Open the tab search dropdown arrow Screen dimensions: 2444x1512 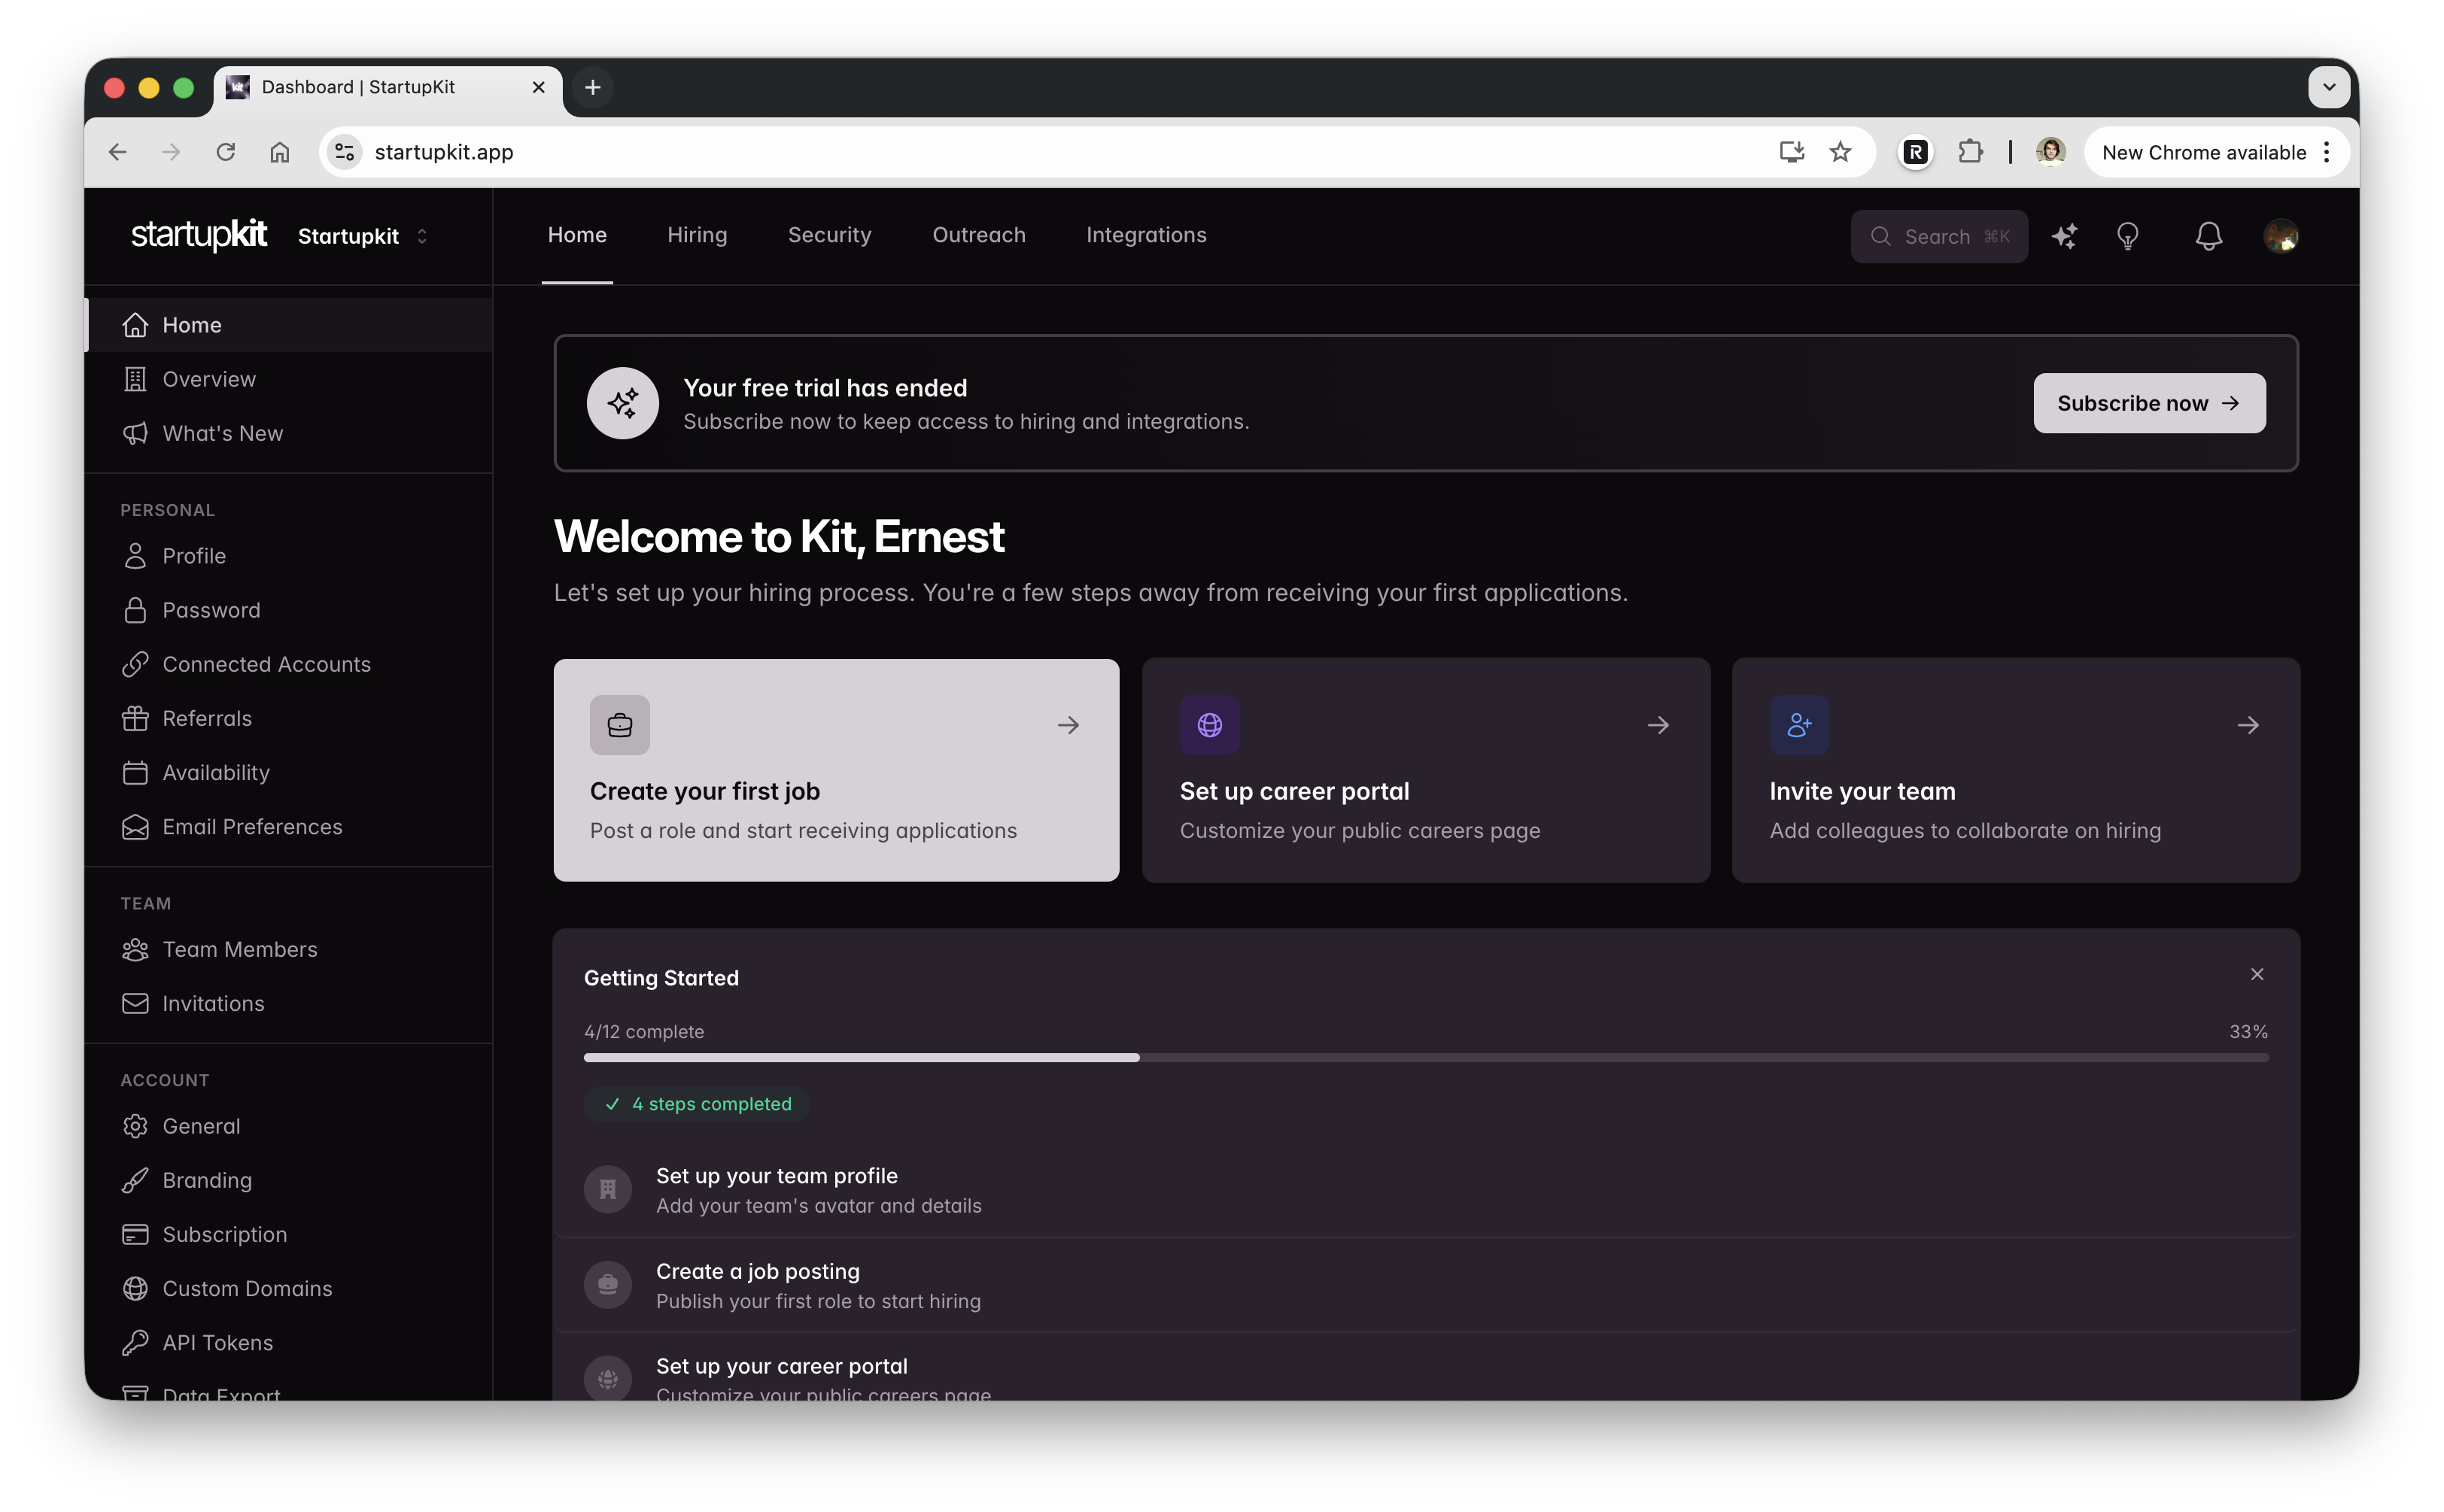pyautogui.click(x=2329, y=87)
